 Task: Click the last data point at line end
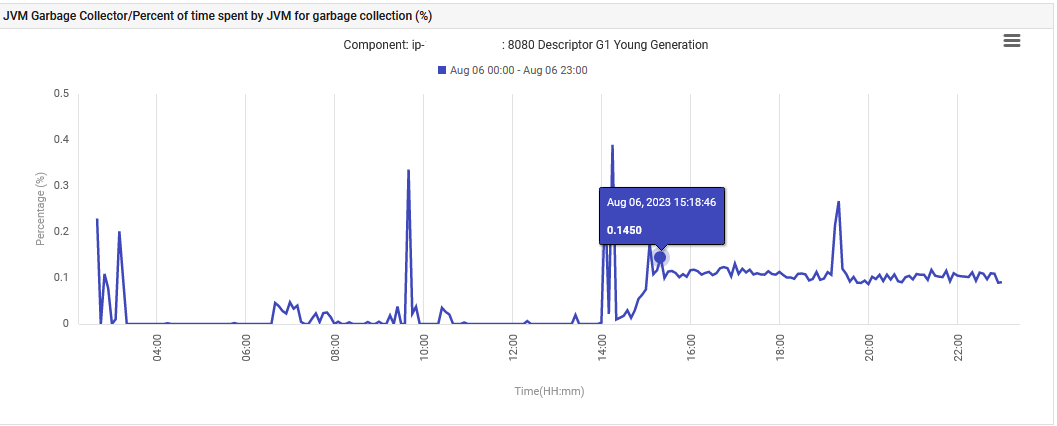coord(1001,282)
